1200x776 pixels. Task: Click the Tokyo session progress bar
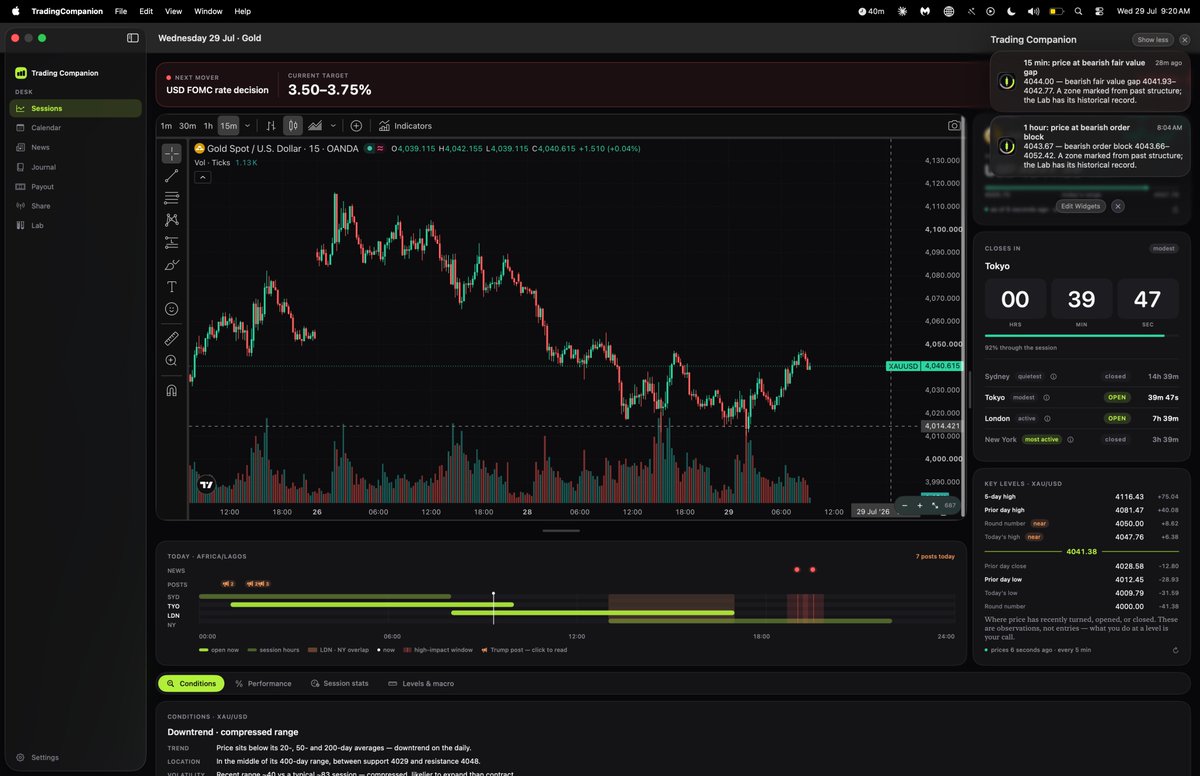tap(1082, 336)
